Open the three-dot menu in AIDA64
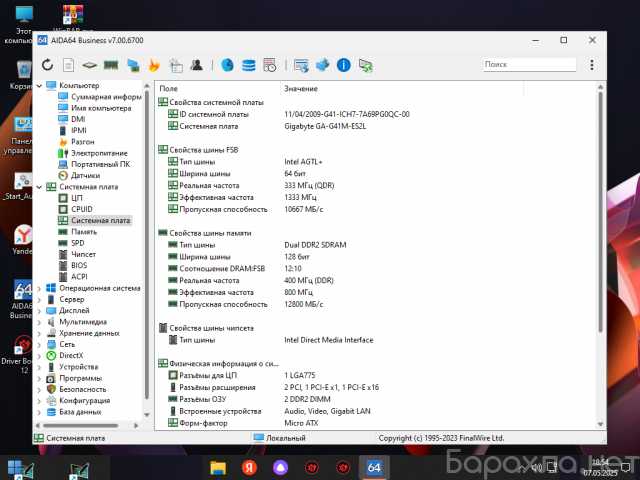This screenshot has width=640, height=480. tap(592, 64)
